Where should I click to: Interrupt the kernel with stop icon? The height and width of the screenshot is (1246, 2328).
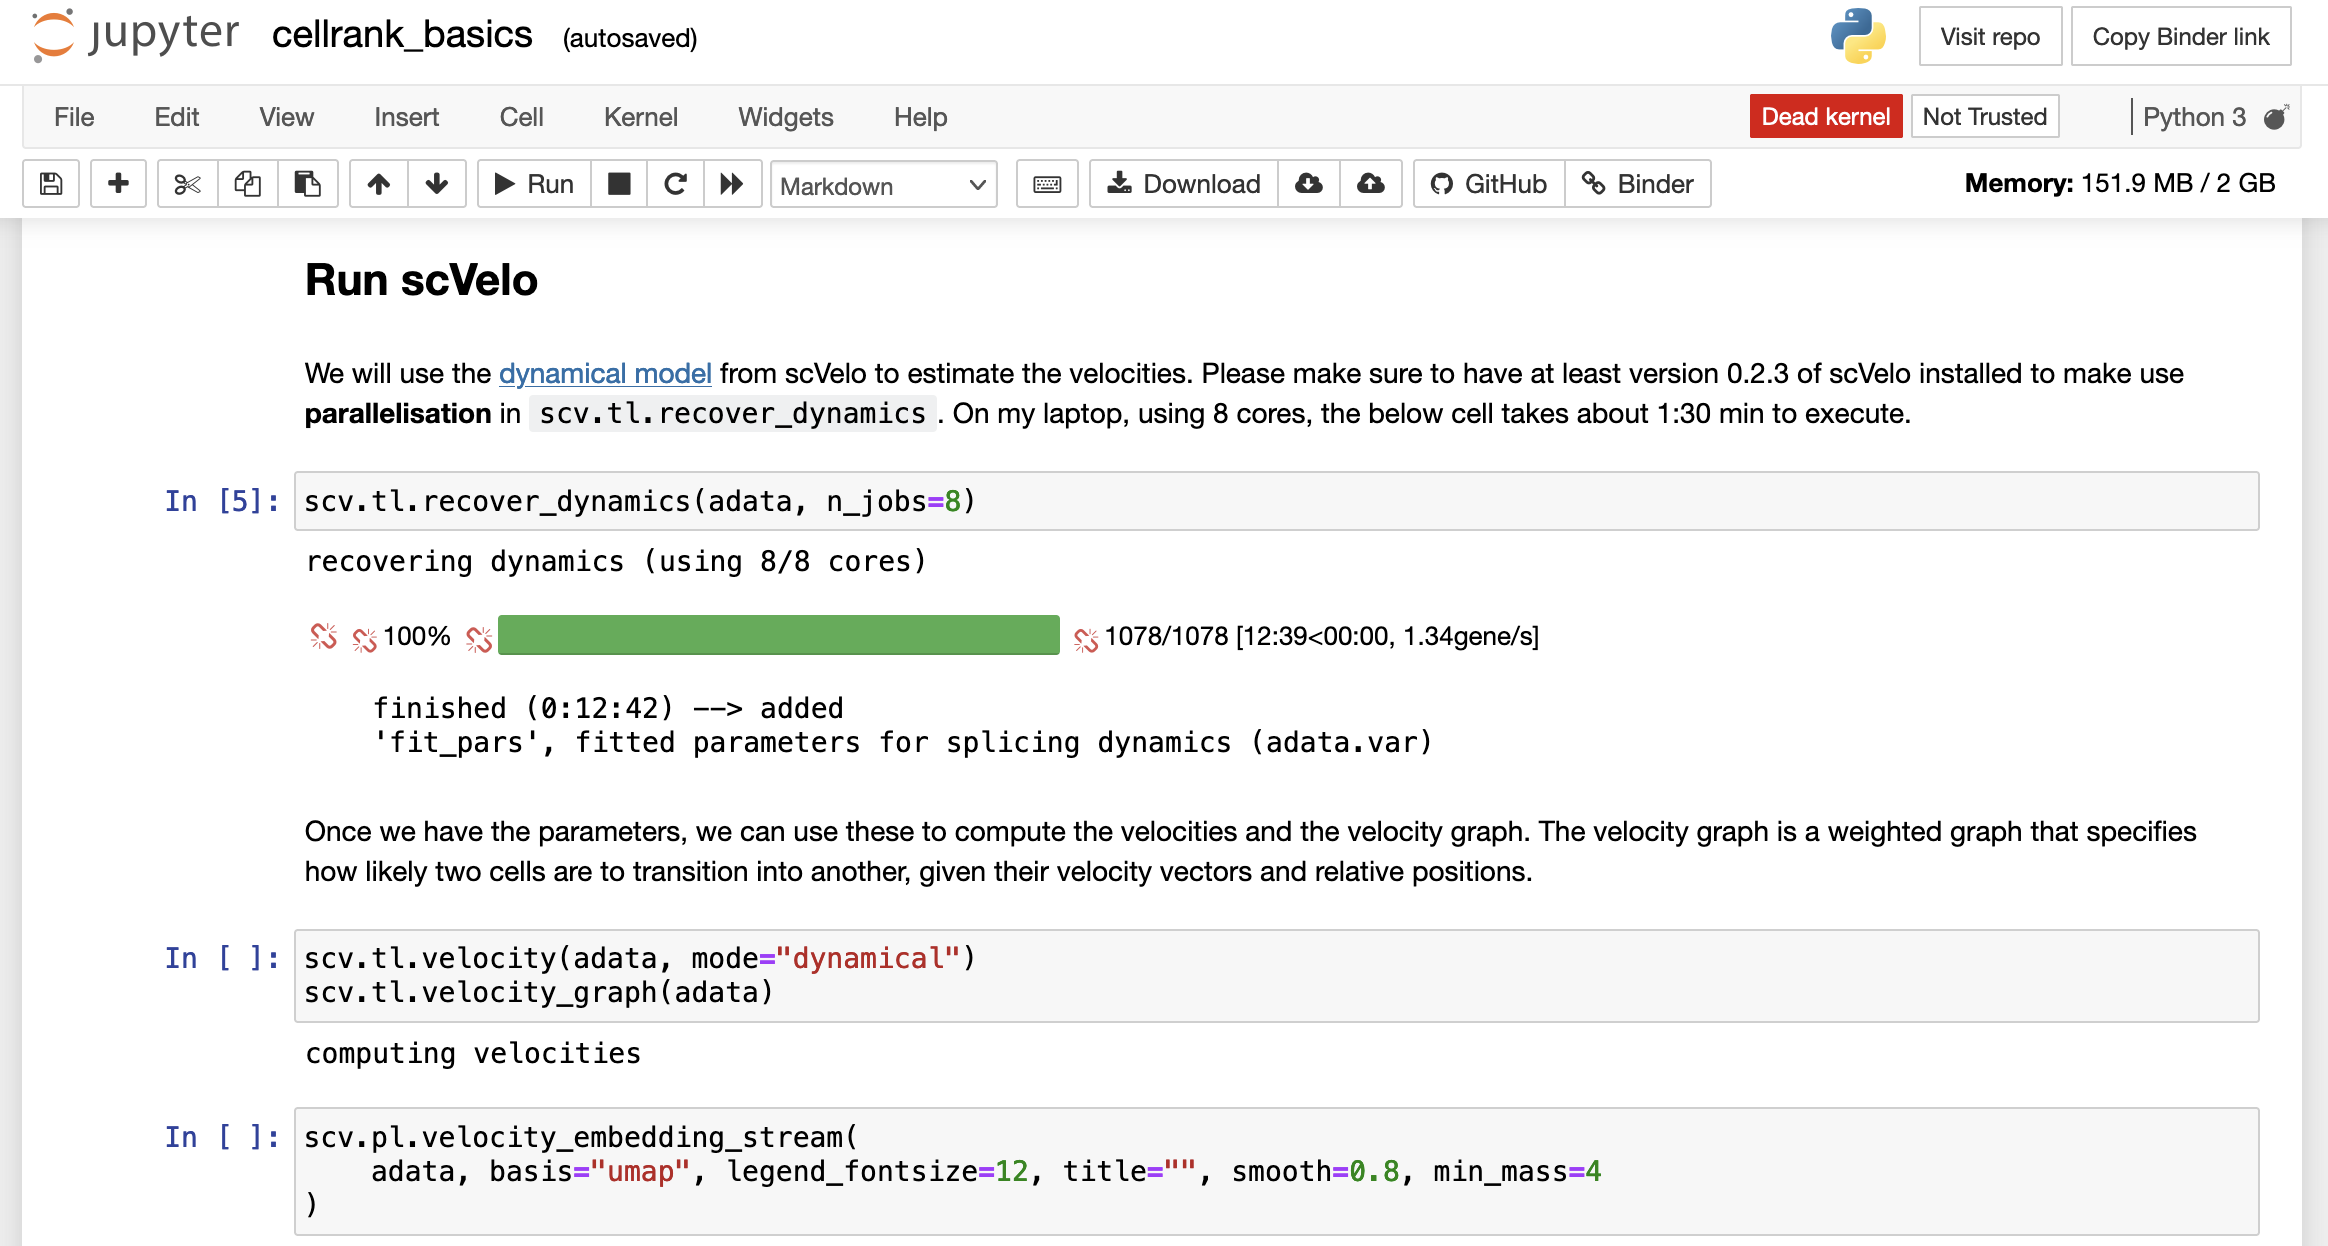click(x=619, y=184)
